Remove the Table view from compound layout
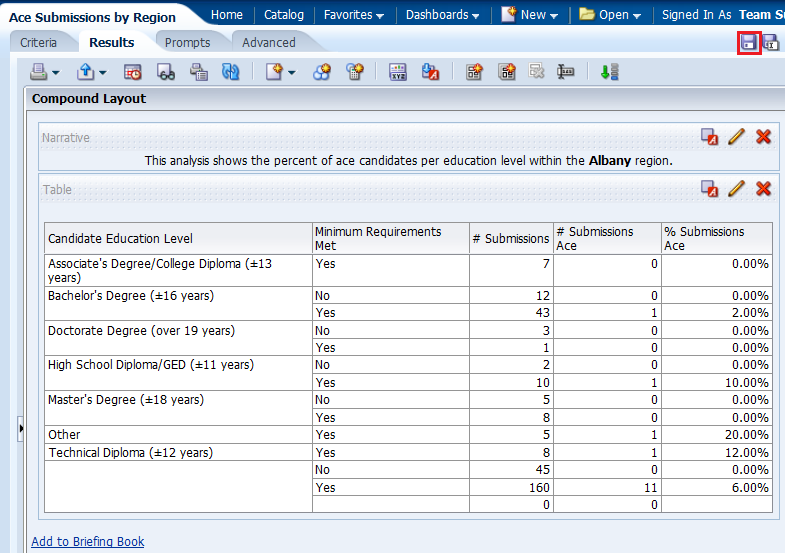 (764, 189)
